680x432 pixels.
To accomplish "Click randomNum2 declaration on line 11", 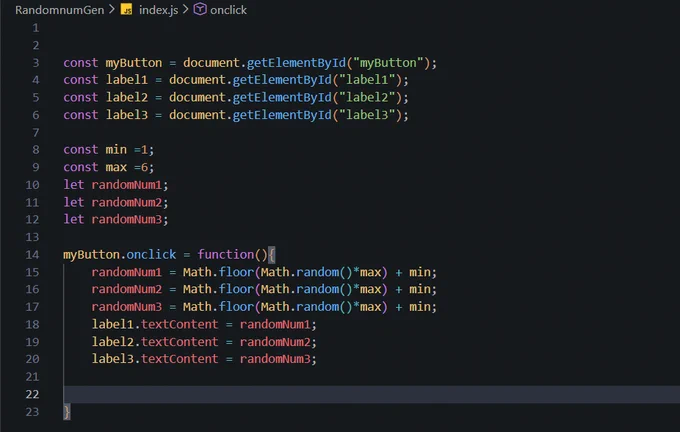I will 127,202.
